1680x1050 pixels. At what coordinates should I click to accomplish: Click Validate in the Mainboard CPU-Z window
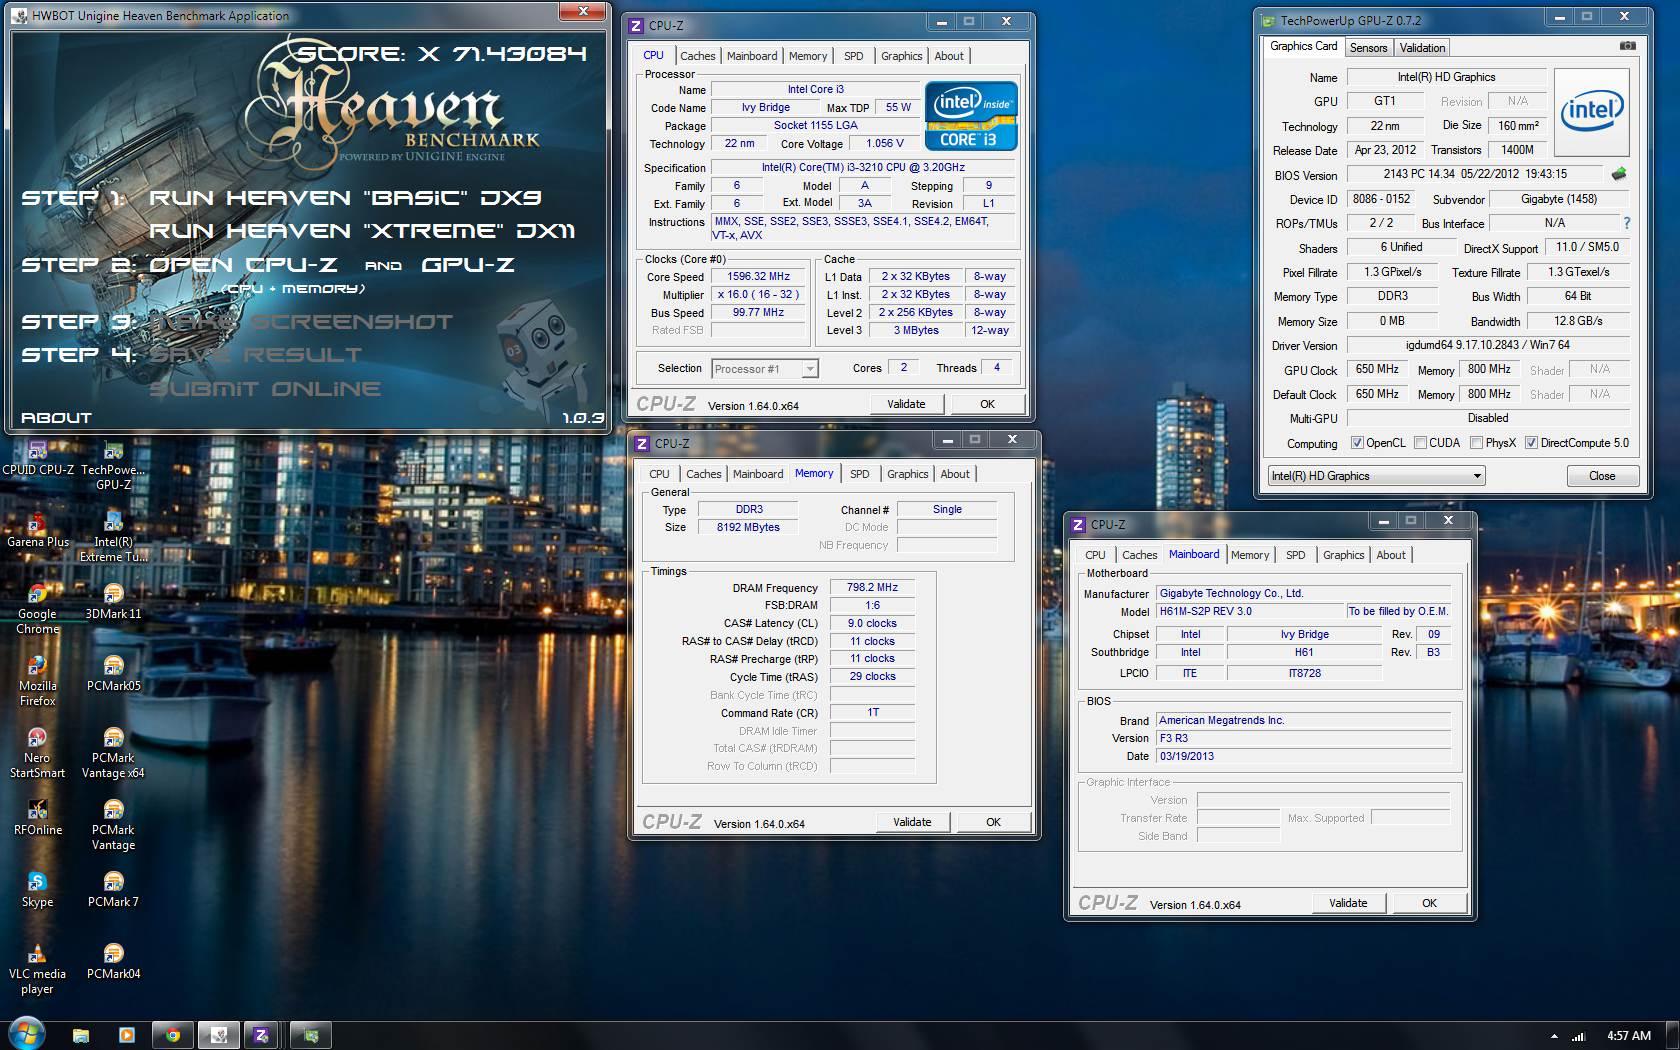[x=1348, y=903]
